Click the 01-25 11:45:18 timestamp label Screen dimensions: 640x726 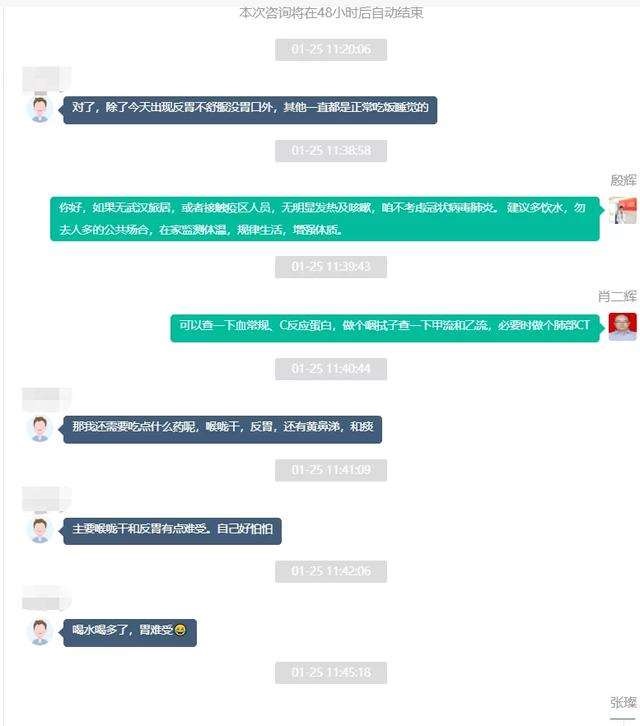pos(331,673)
